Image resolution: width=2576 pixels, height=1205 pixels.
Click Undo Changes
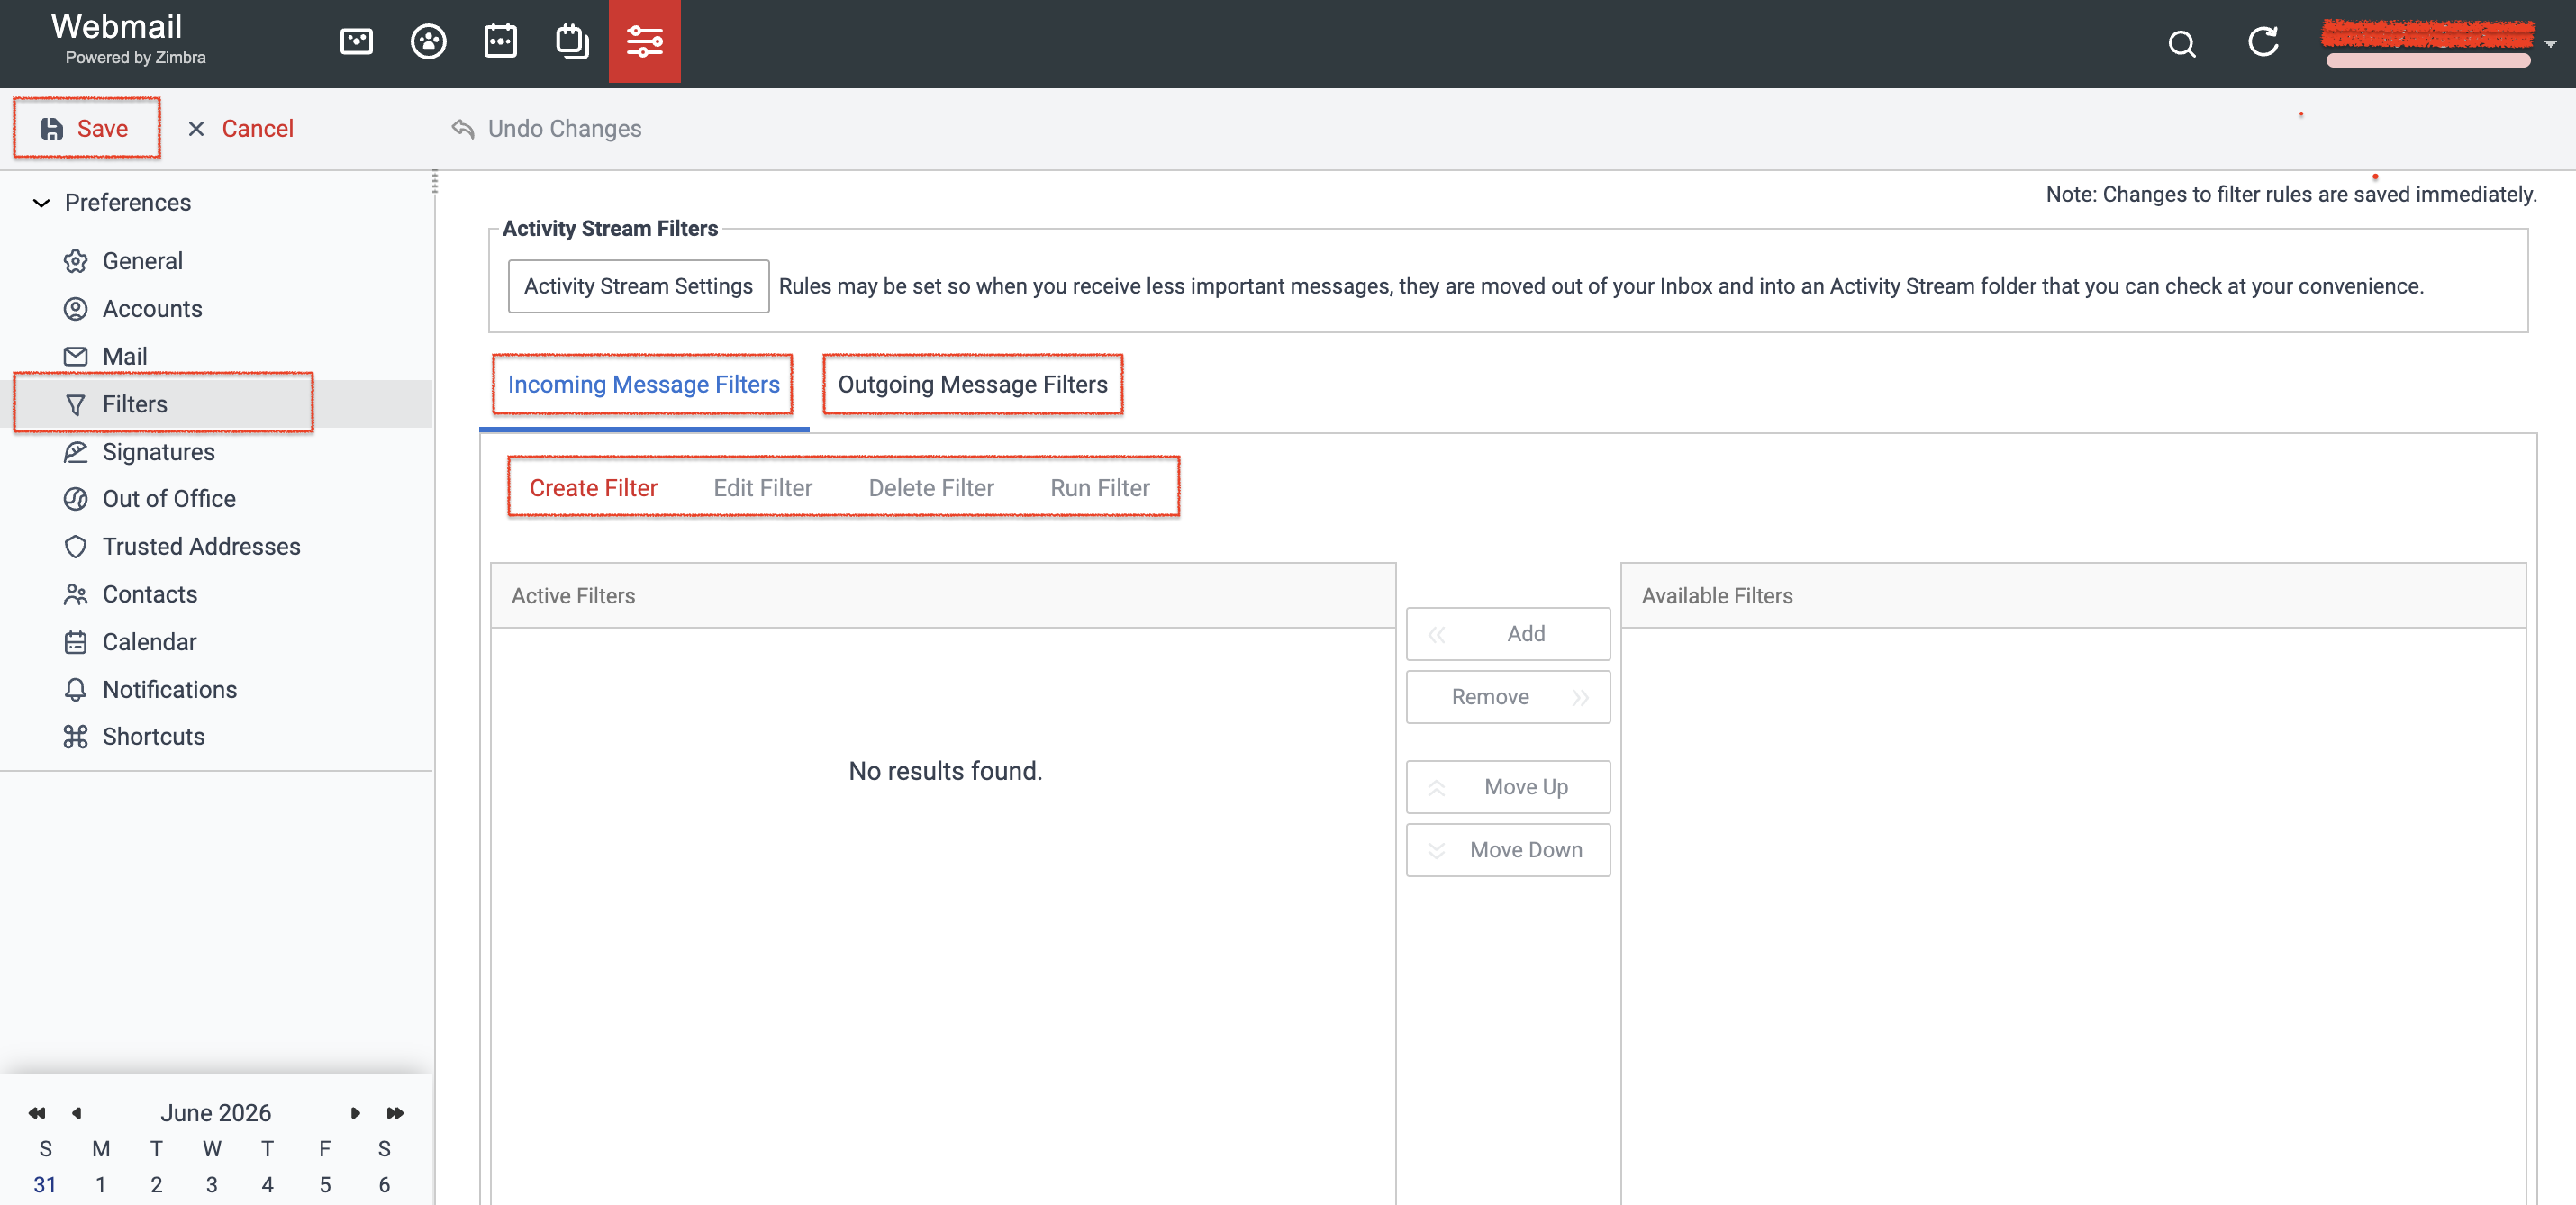pos(546,128)
